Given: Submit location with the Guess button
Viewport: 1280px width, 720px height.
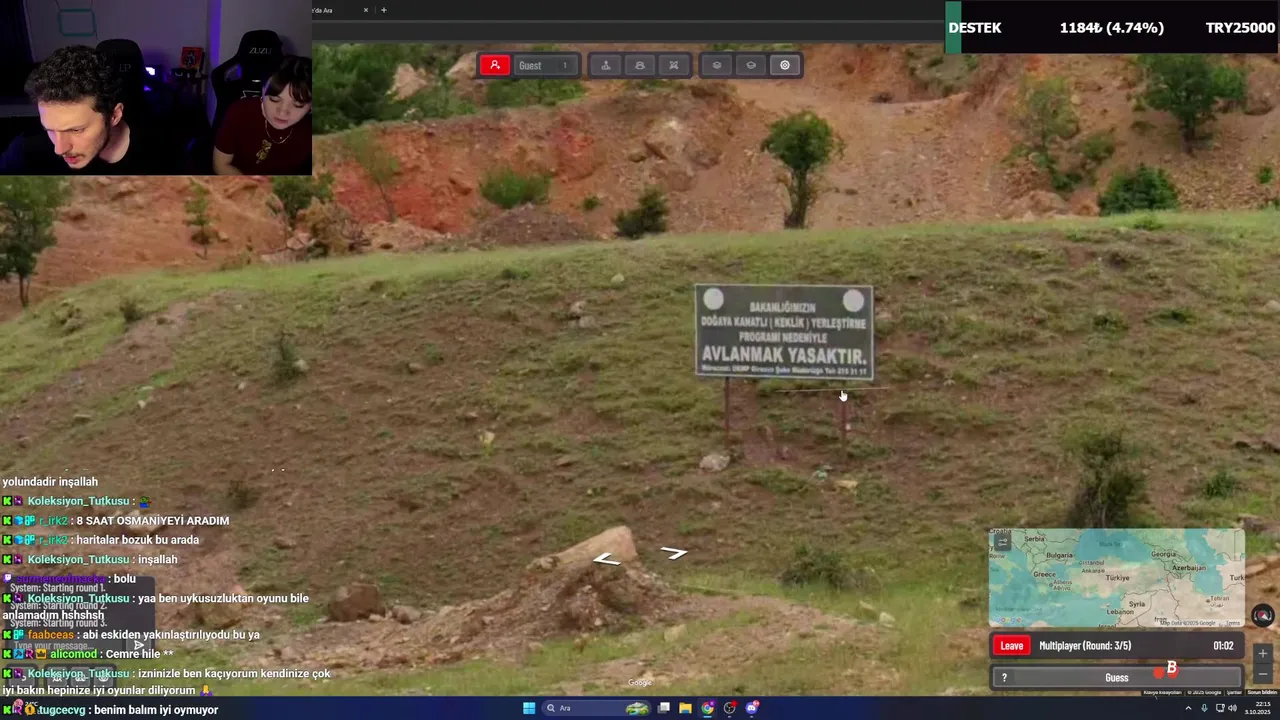Looking at the screenshot, I should (x=1117, y=678).
